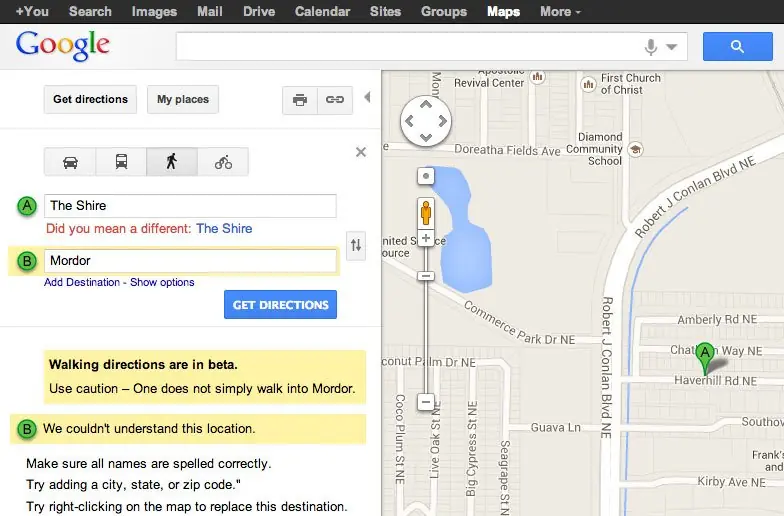Click green B marker beside Mordor field
Image resolution: width=784 pixels, height=516 pixels.
(x=27, y=261)
